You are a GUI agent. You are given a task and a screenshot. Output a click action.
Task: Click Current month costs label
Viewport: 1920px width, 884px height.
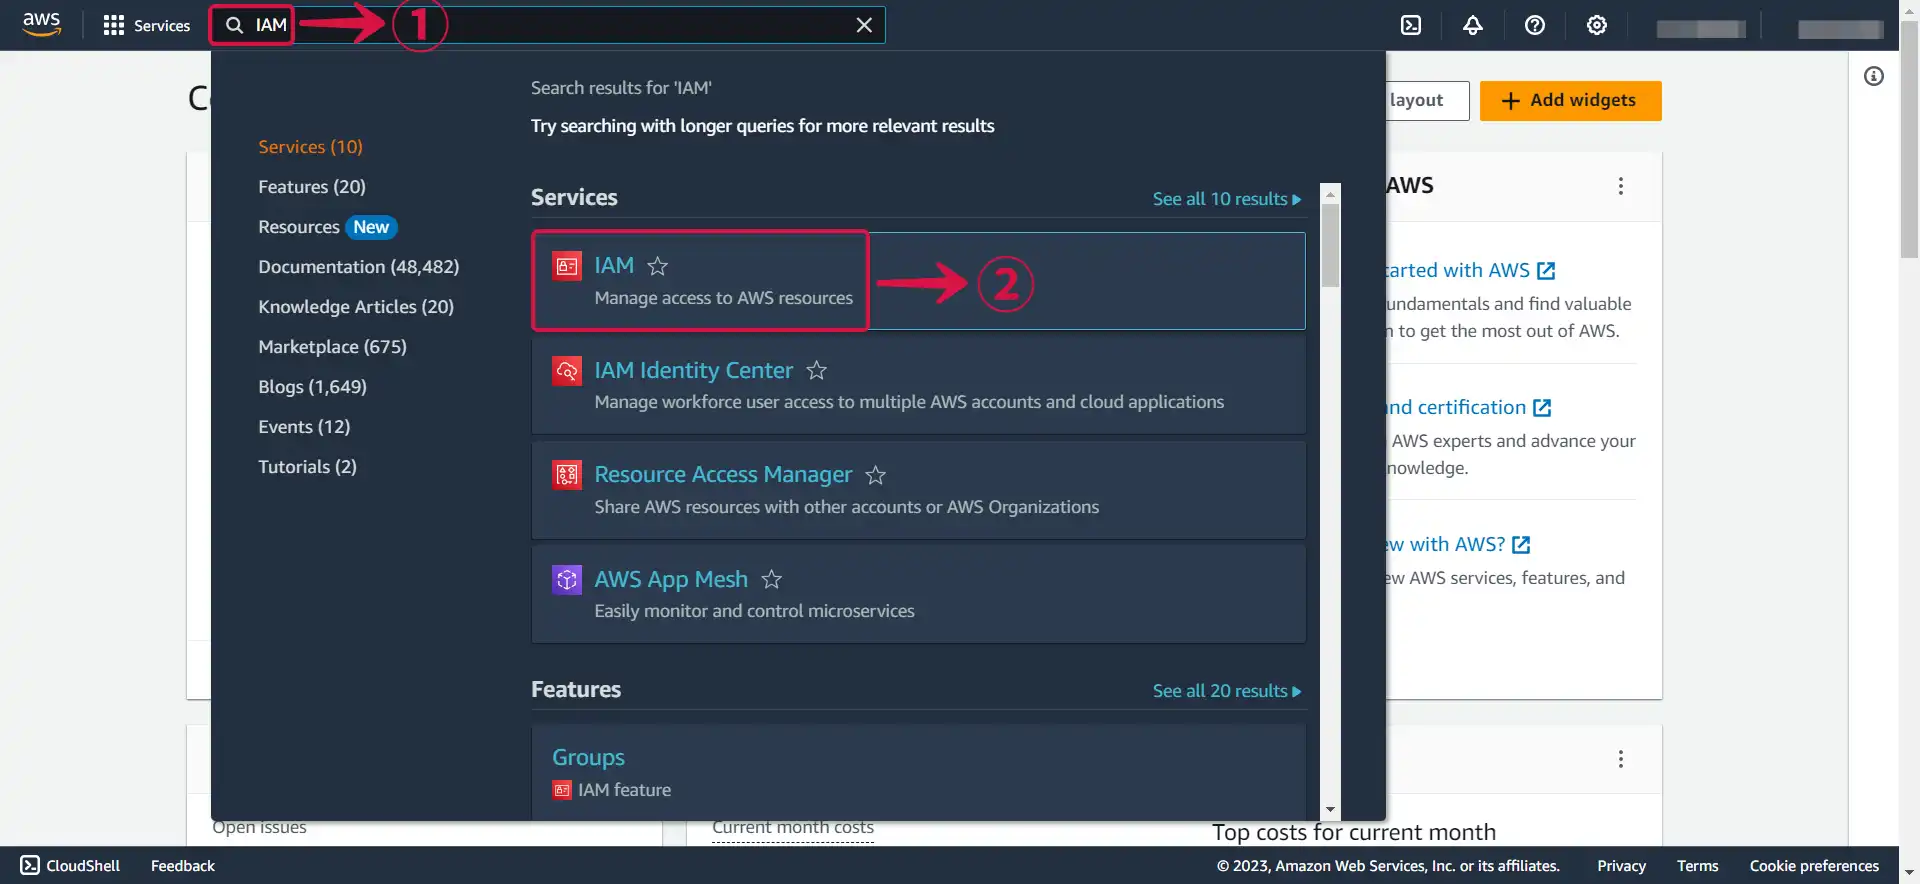pos(793,829)
